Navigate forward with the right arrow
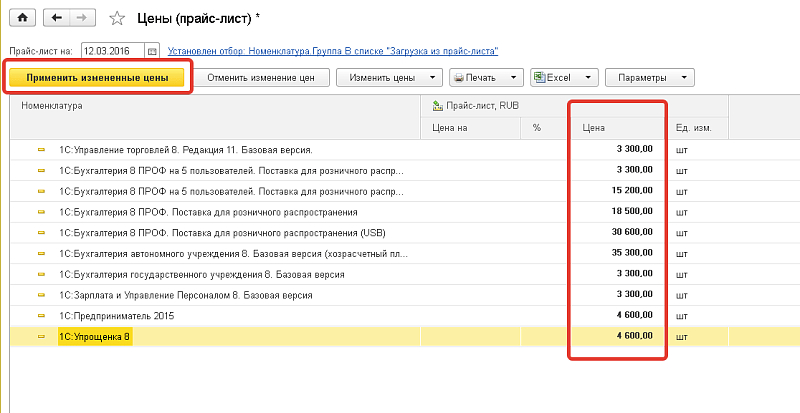800x413 pixels. coord(82,18)
